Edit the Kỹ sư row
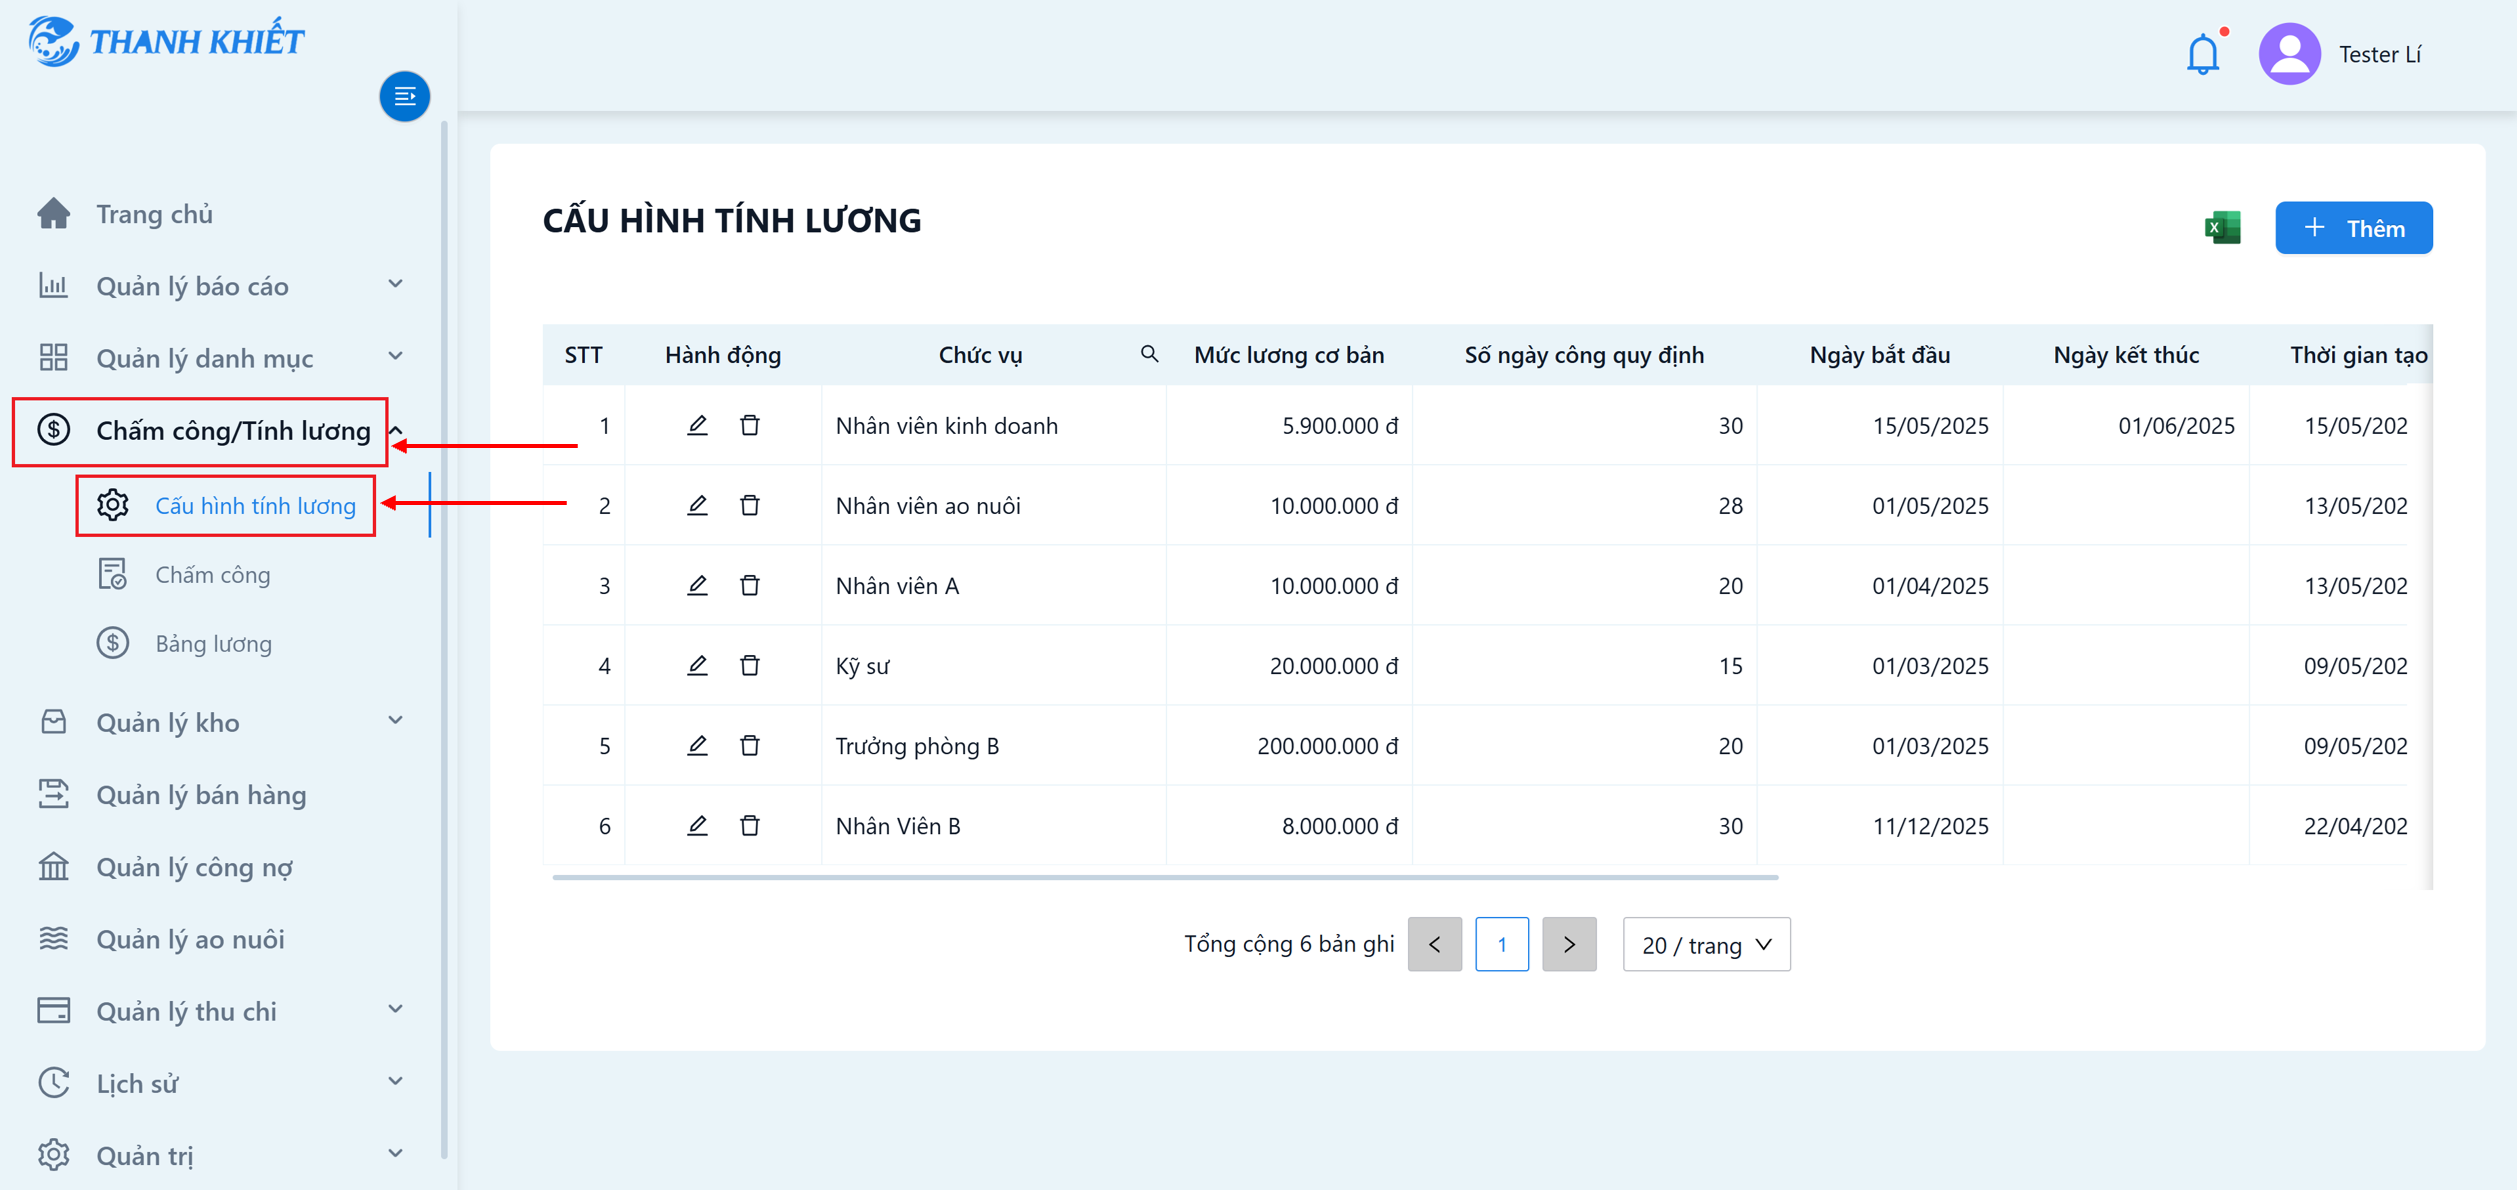 [697, 665]
